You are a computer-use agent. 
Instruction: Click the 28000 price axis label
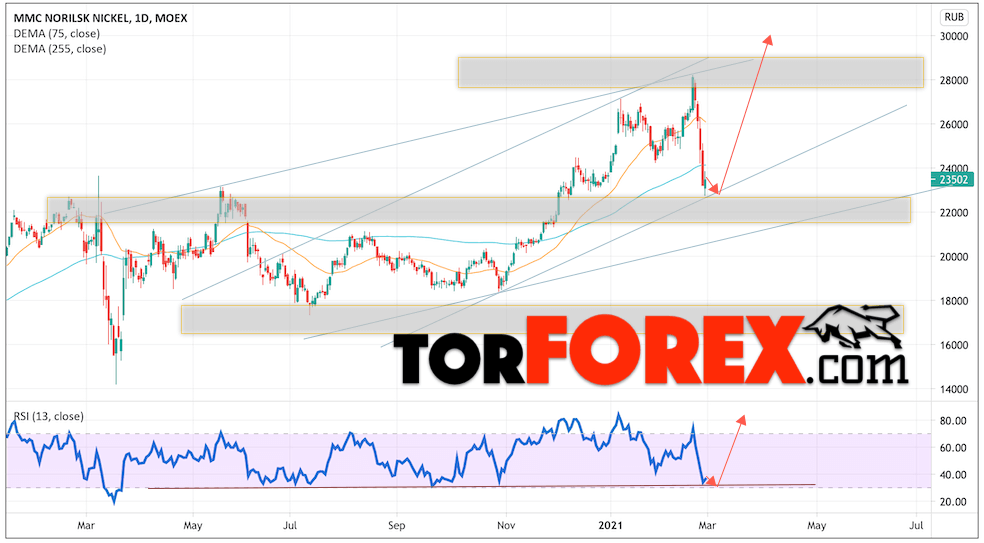pyautogui.click(x=954, y=80)
